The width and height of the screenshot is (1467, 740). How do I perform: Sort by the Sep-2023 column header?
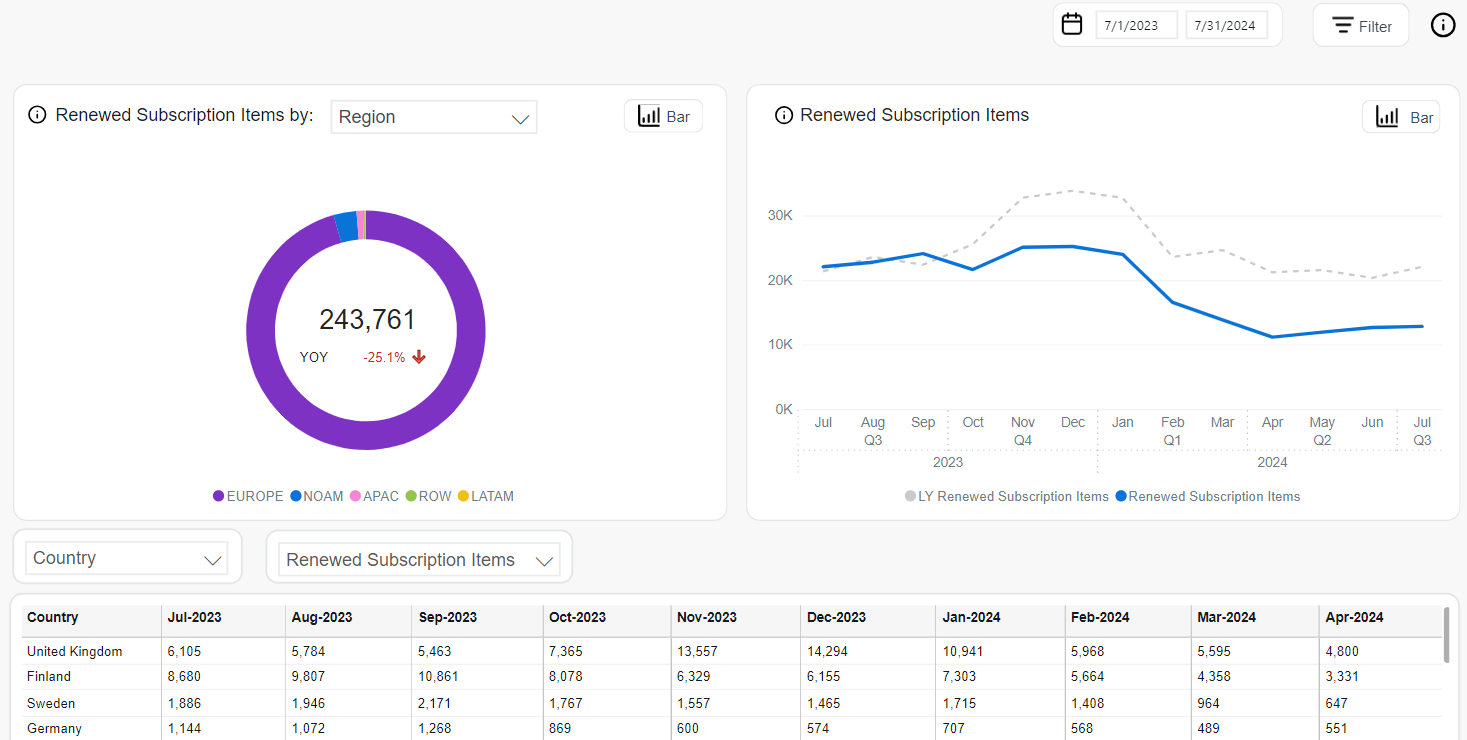477,618
